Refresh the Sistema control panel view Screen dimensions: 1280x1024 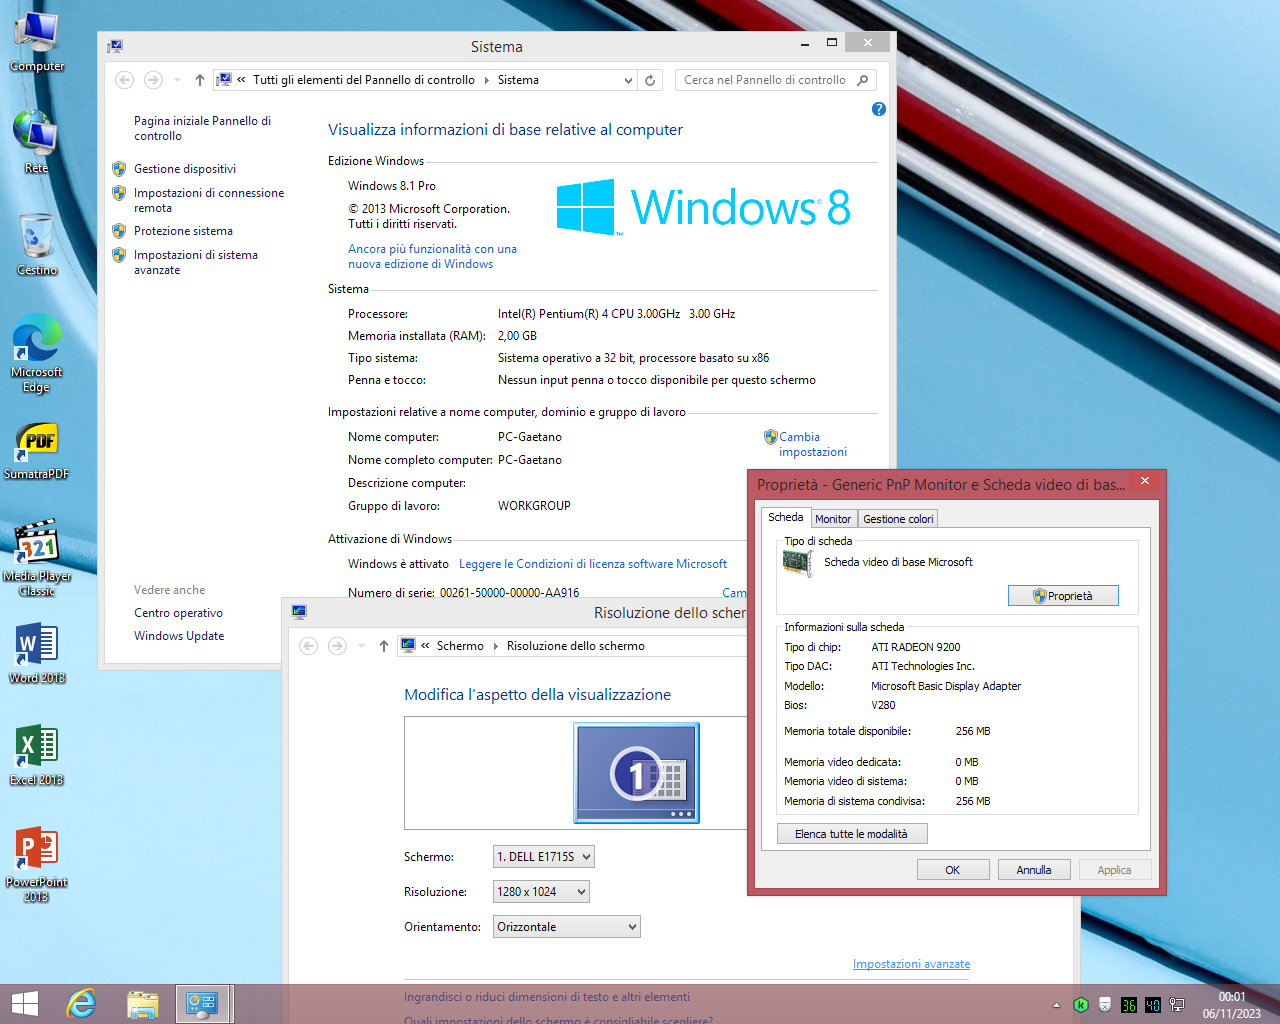click(650, 80)
